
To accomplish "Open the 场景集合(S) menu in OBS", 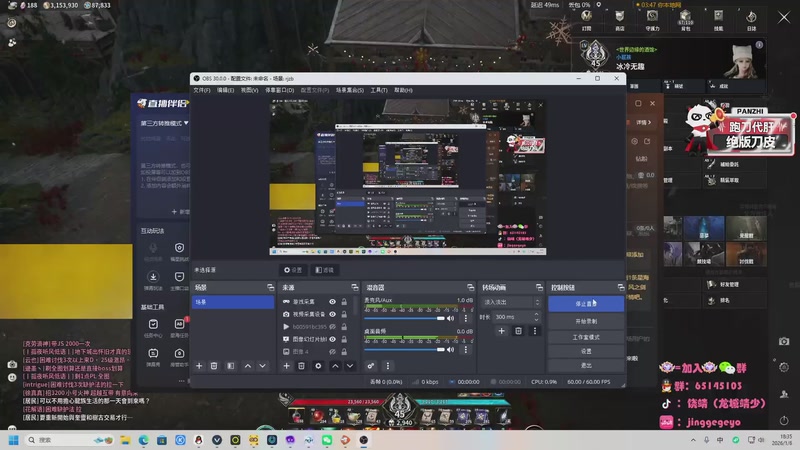I will coord(350,90).
